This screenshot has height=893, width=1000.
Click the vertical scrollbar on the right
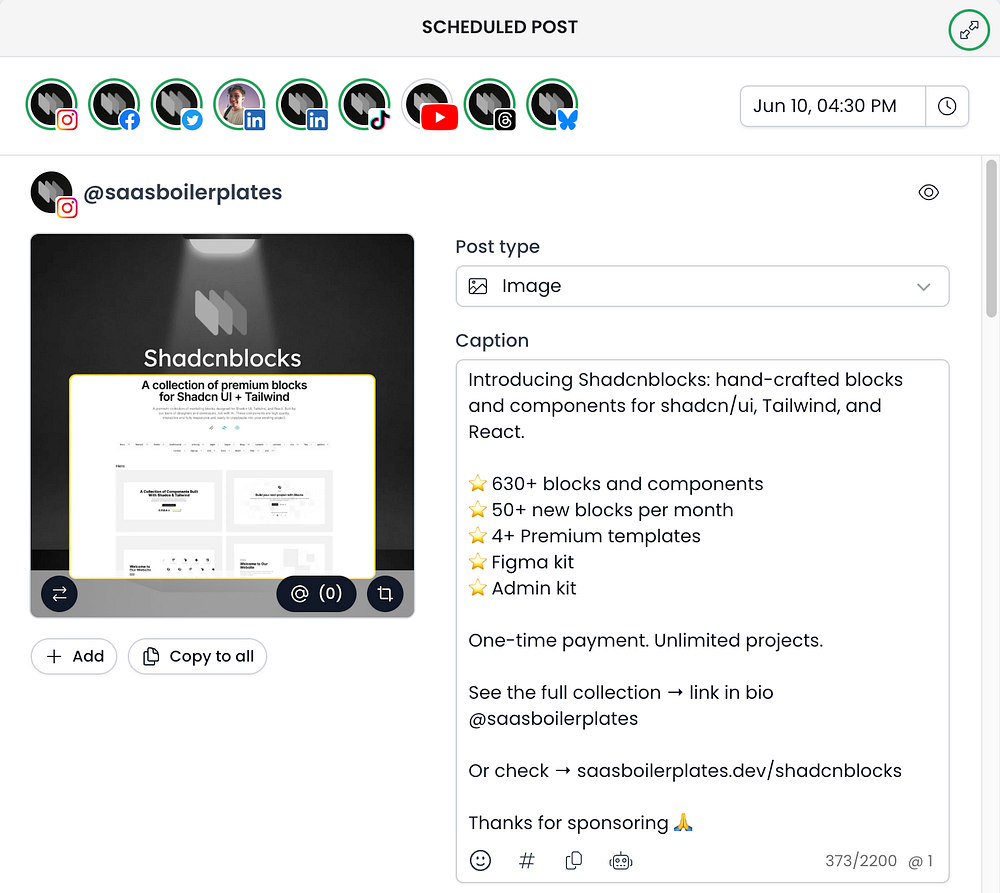pos(991,239)
